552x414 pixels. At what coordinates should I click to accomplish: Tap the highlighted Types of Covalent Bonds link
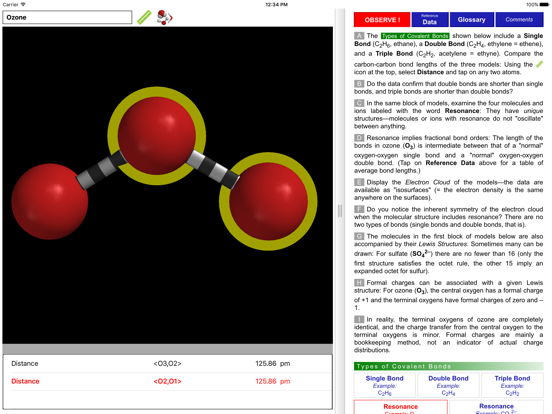pyautogui.click(x=415, y=36)
